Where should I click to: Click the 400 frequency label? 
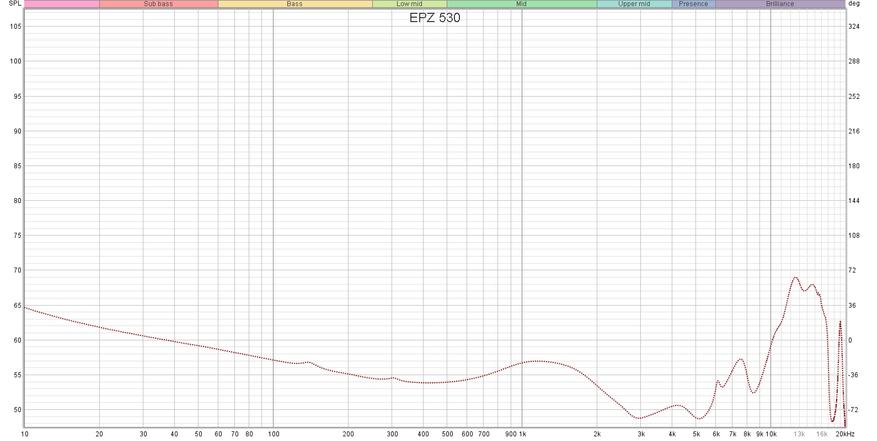point(423,434)
